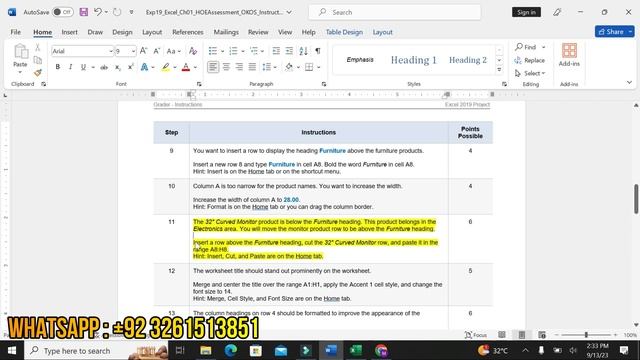Switch to Read Mode view in status bar
Screen dimensions: 640x360
(x=502, y=335)
